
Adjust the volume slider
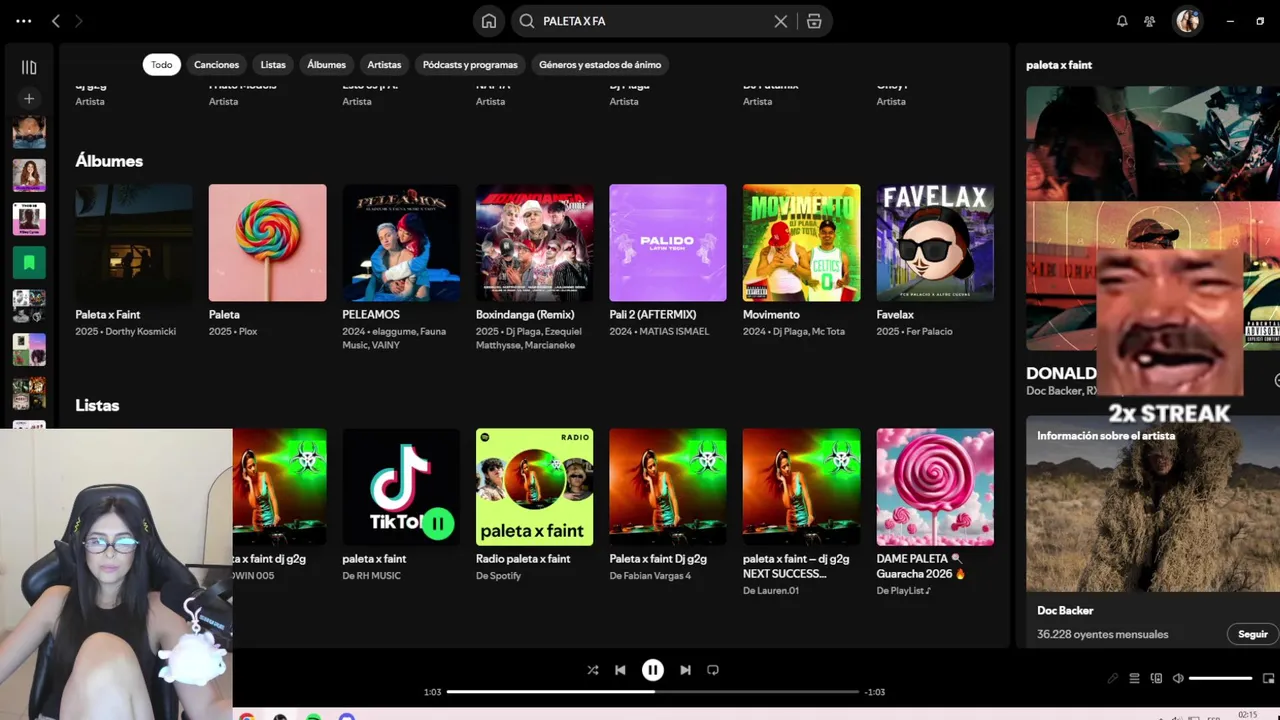[x=1221, y=678]
